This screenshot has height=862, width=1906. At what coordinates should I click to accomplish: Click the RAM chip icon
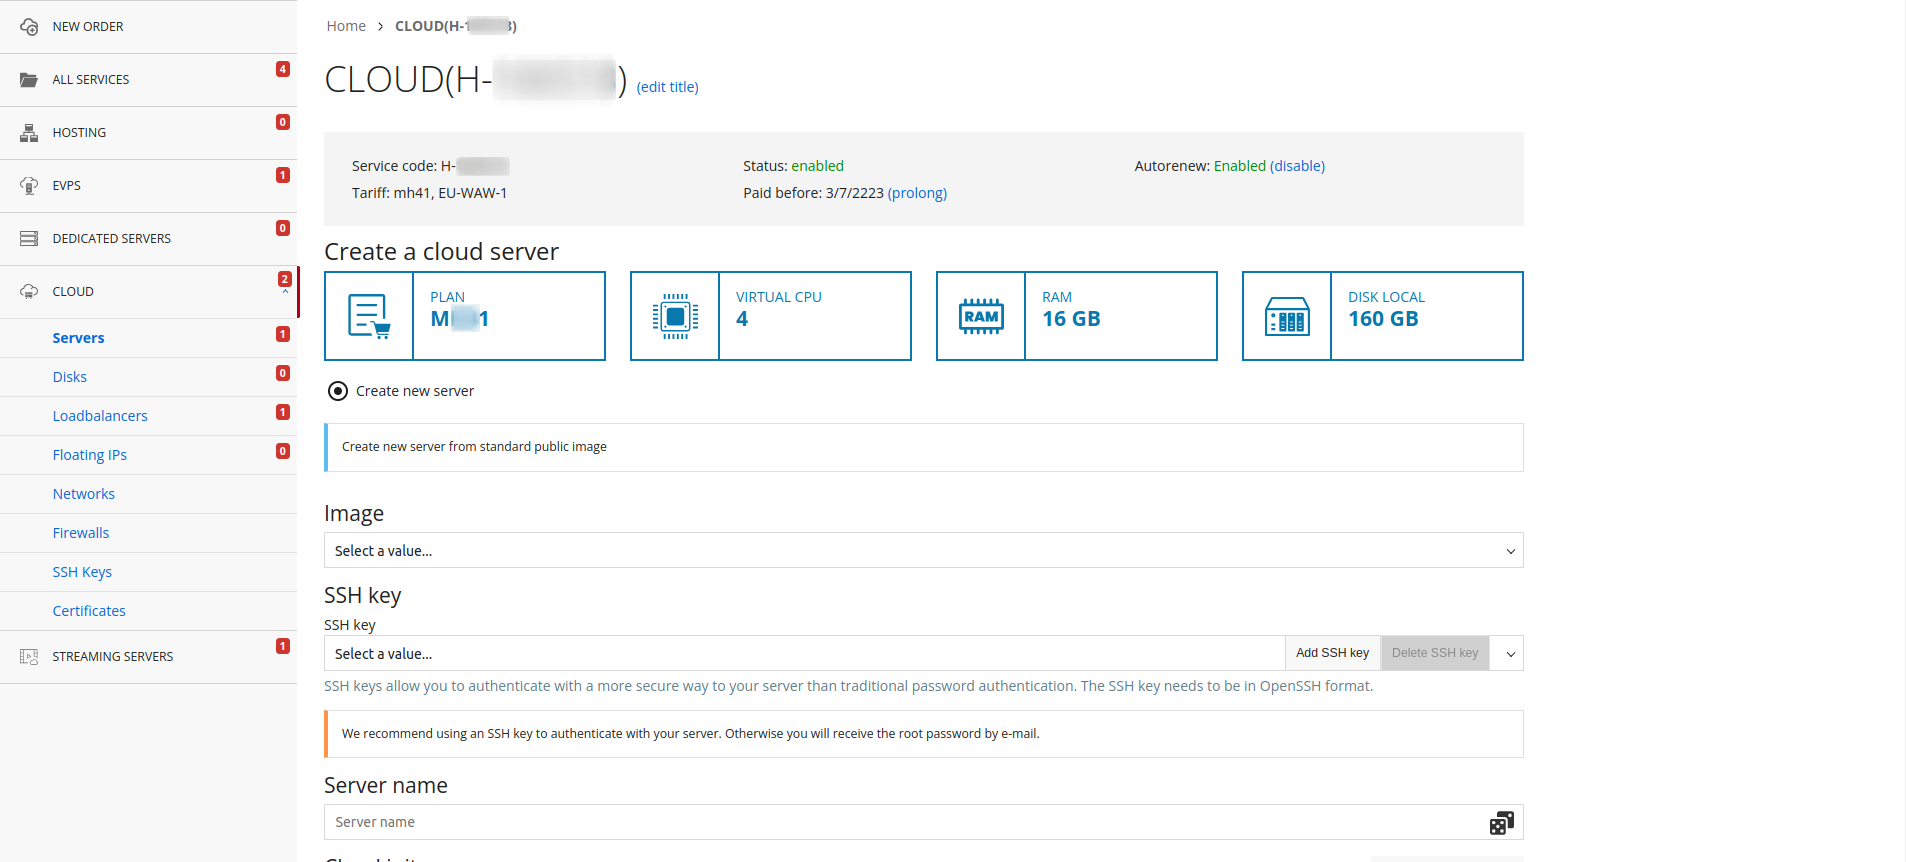(x=981, y=316)
